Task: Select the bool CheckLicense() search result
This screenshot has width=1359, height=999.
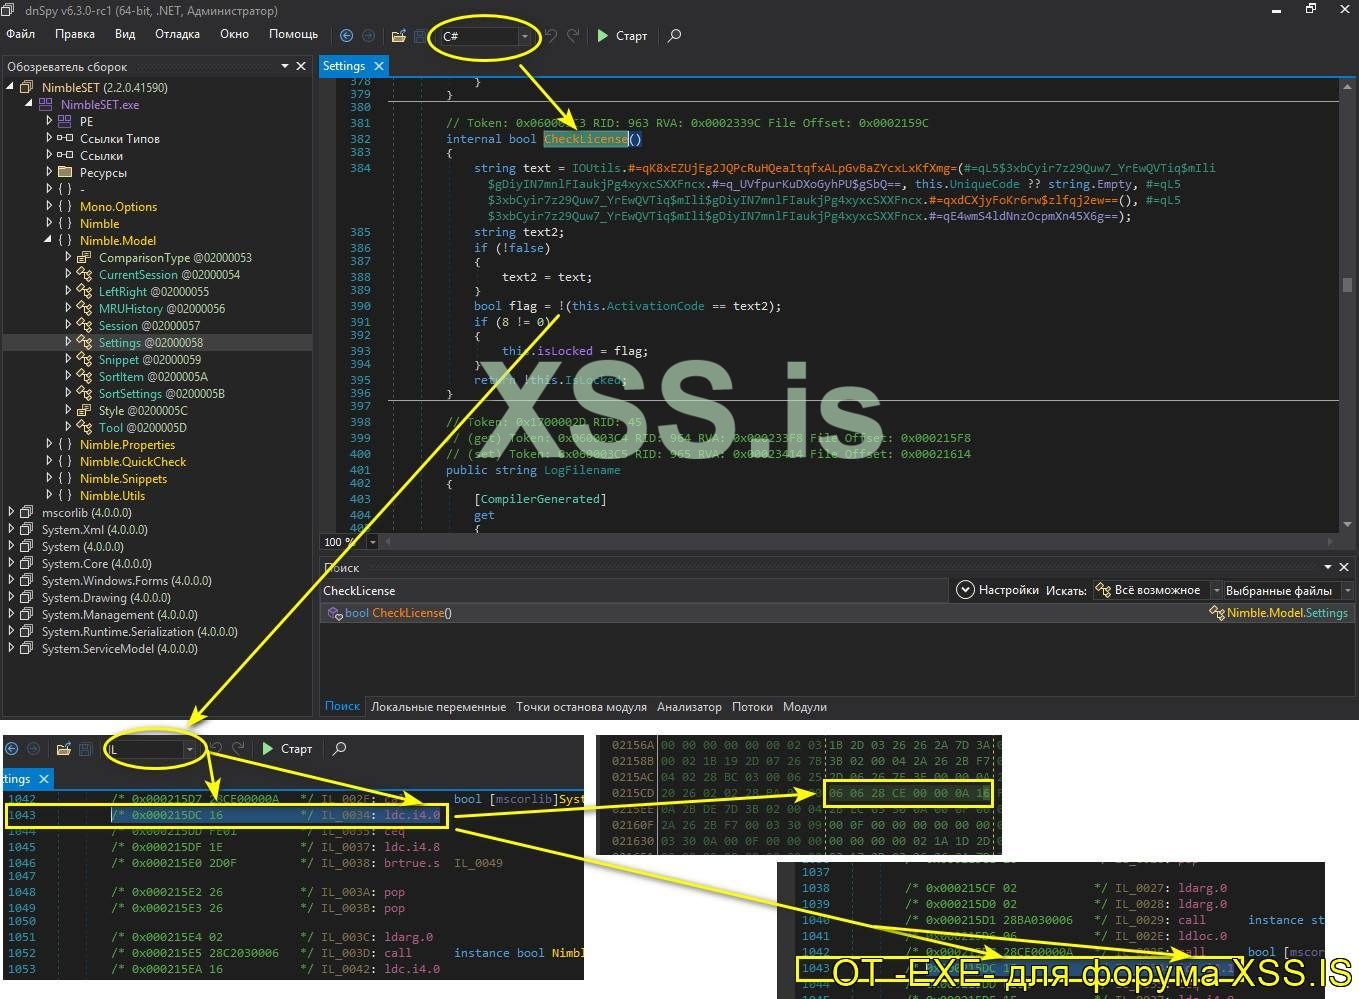Action: [x=398, y=613]
